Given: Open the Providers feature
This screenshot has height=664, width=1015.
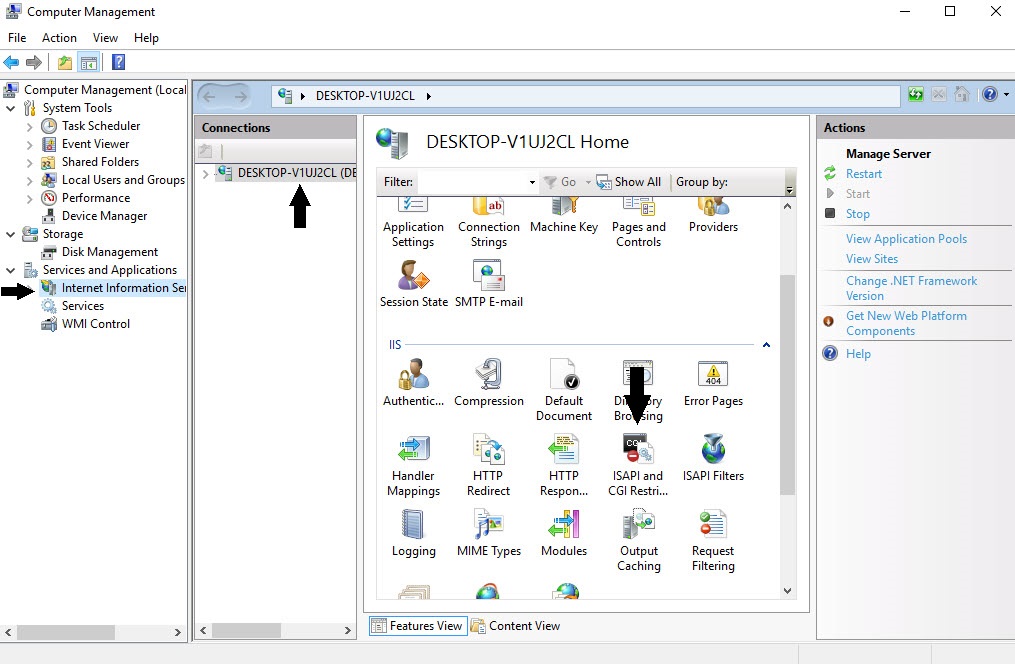Looking at the screenshot, I should (x=713, y=217).
